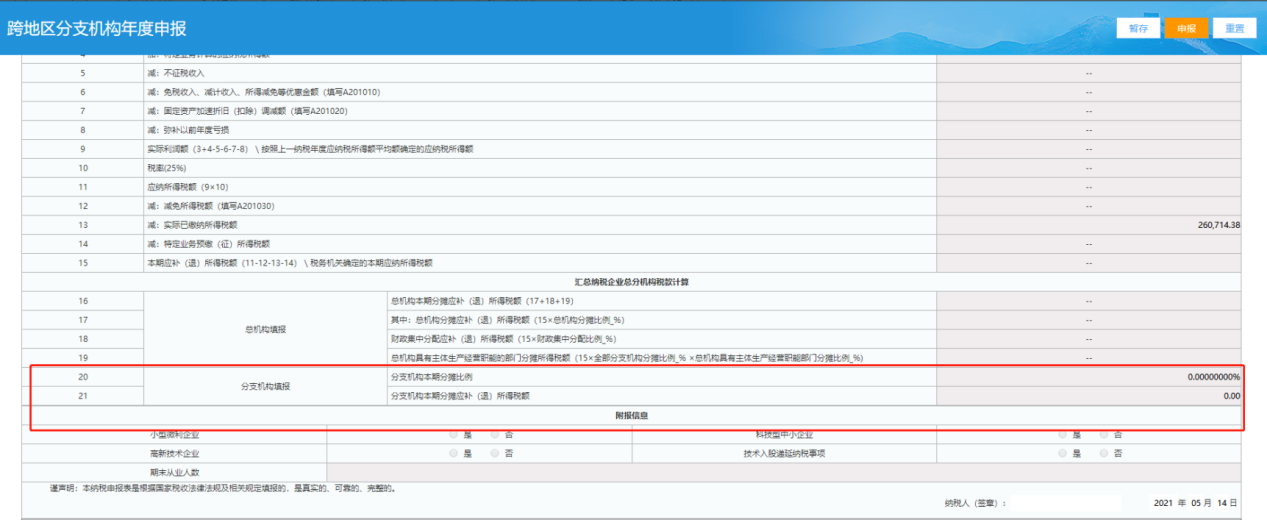
Task: Set 技术入股递延纳税事项 to 是
Action: pyautogui.click(x=1063, y=453)
